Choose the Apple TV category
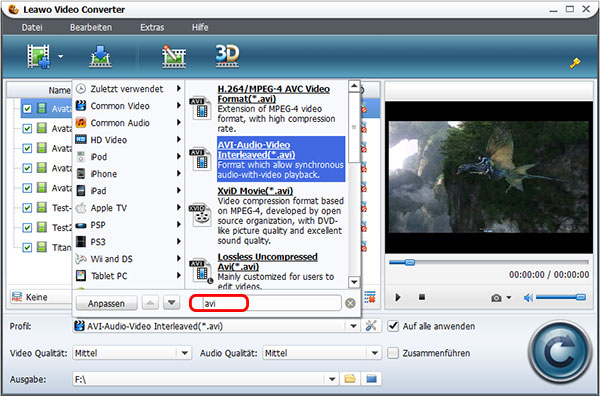This screenshot has width=600, height=396. click(128, 208)
